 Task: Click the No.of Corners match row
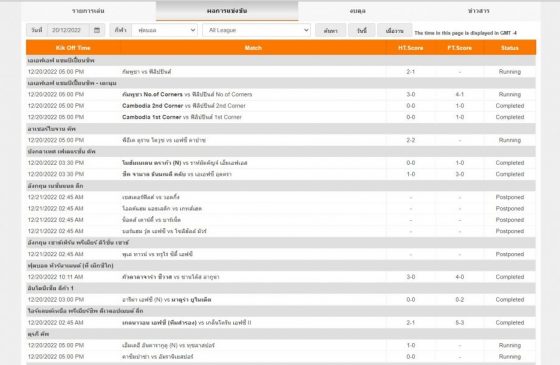tap(281, 94)
